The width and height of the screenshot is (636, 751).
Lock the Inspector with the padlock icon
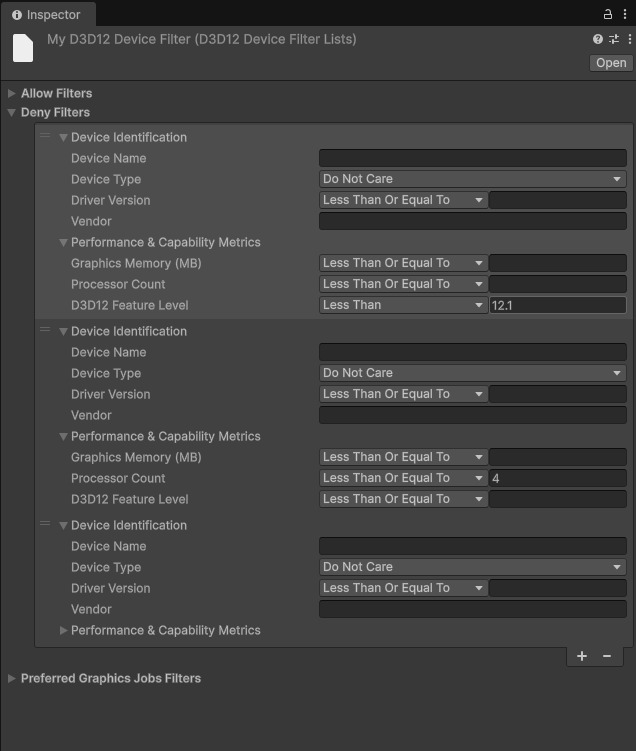point(608,14)
